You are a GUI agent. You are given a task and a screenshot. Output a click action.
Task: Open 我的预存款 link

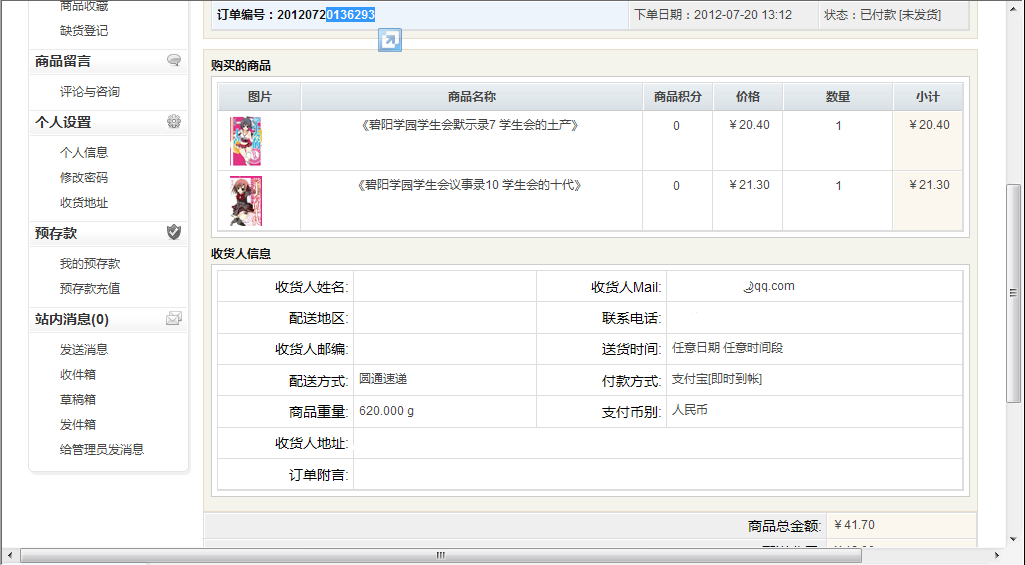(90, 264)
